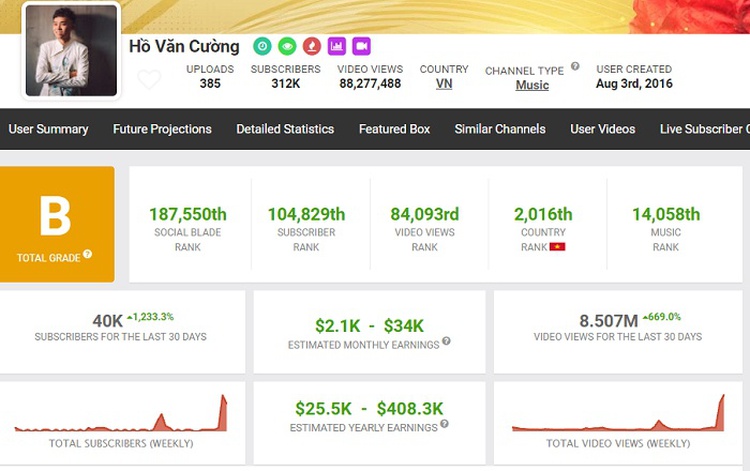Click the Music channel type link
The image size is (750, 471).
coord(532,85)
